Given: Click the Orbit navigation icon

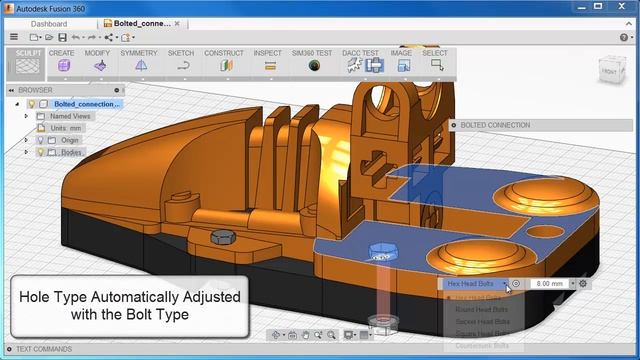Looking at the screenshot, I should (276, 335).
